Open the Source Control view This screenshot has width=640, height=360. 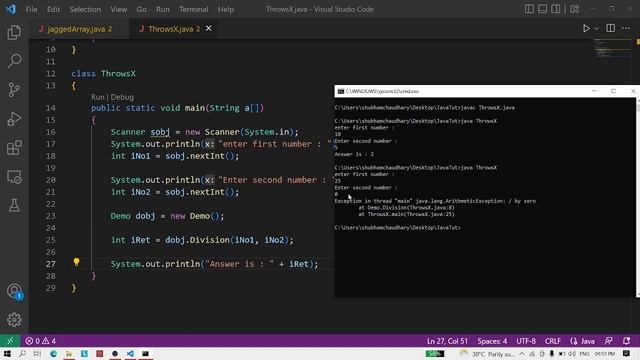[x=14, y=90]
